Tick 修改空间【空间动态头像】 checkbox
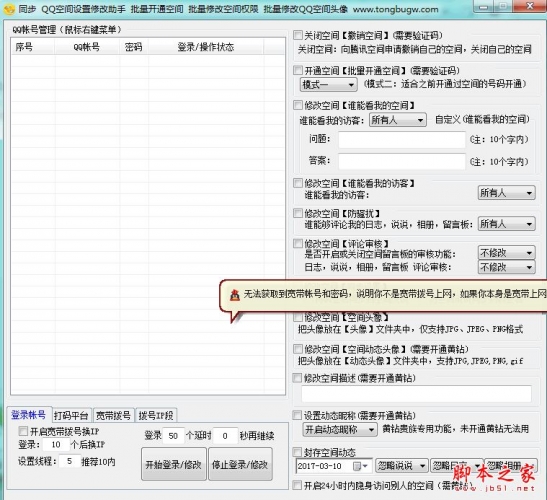This screenshot has width=547, height=500. (x=298, y=349)
